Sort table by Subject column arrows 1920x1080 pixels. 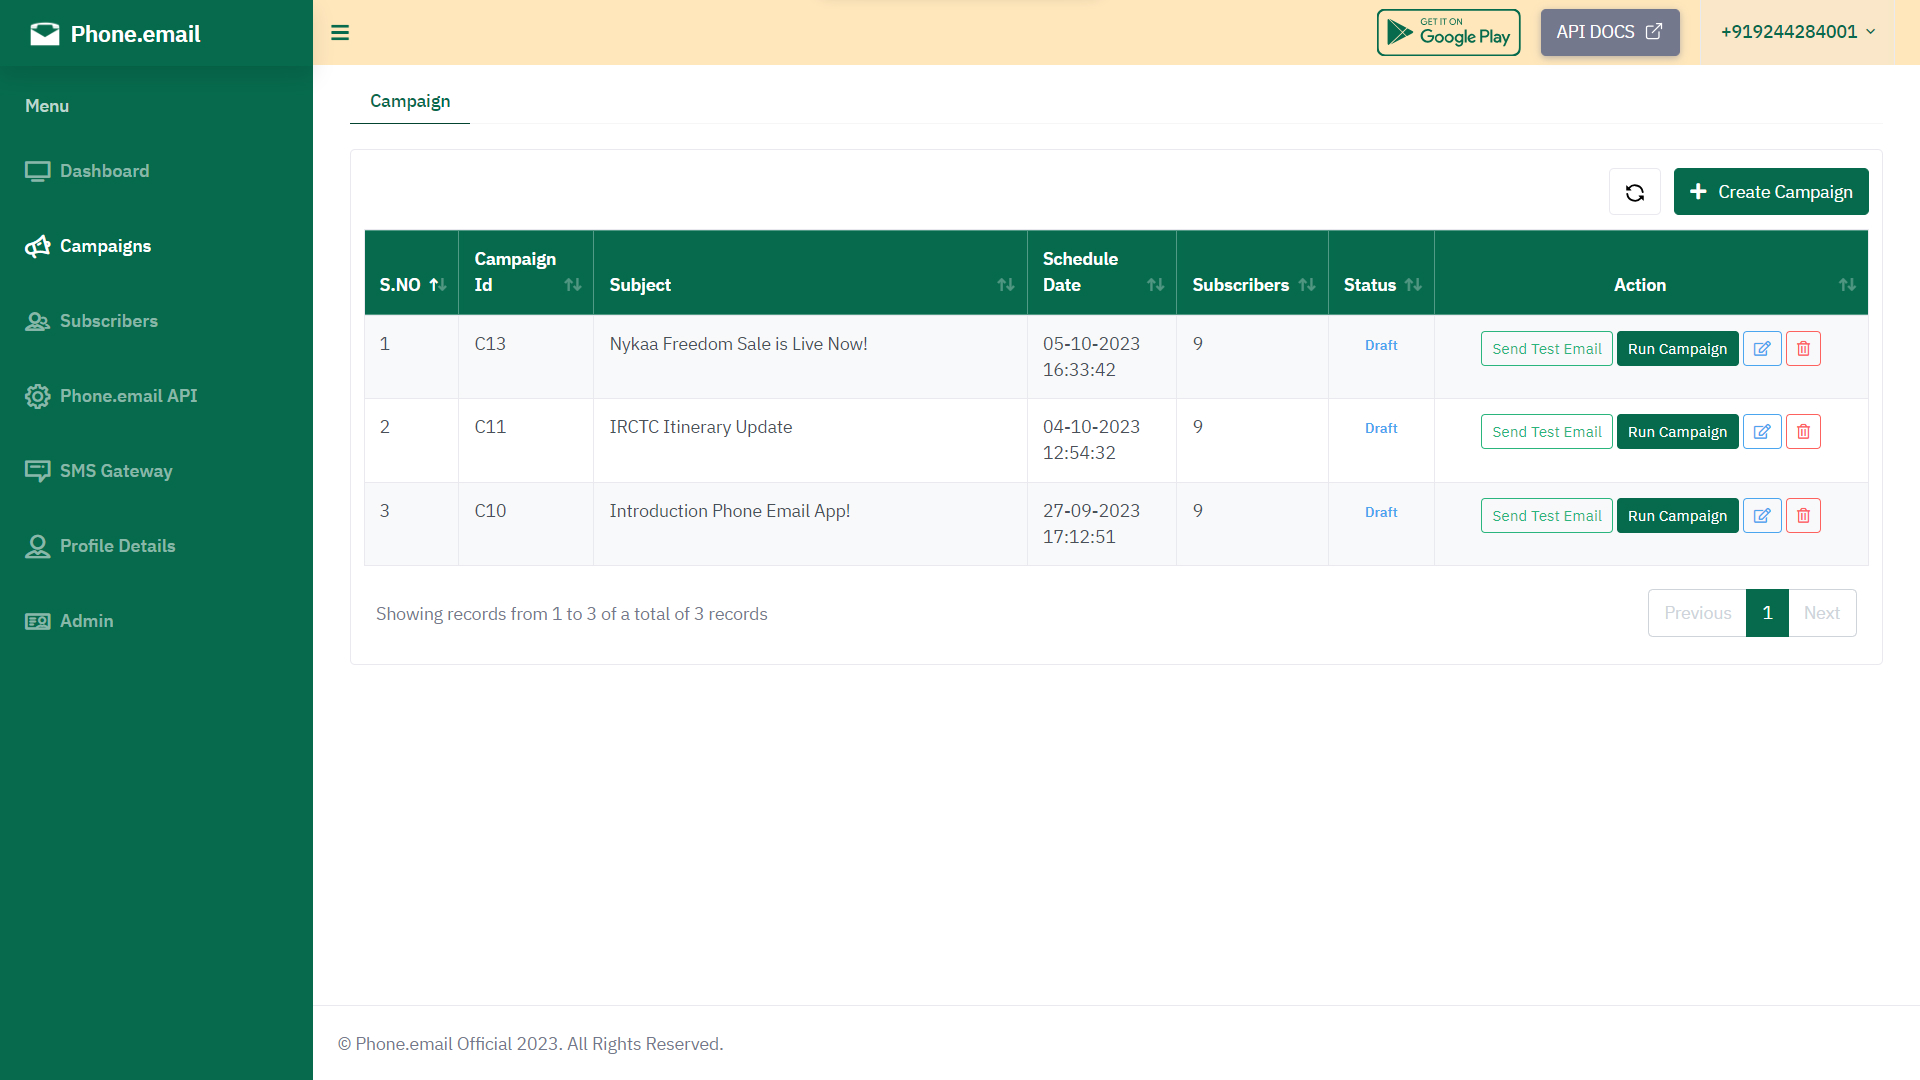[1006, 285]
